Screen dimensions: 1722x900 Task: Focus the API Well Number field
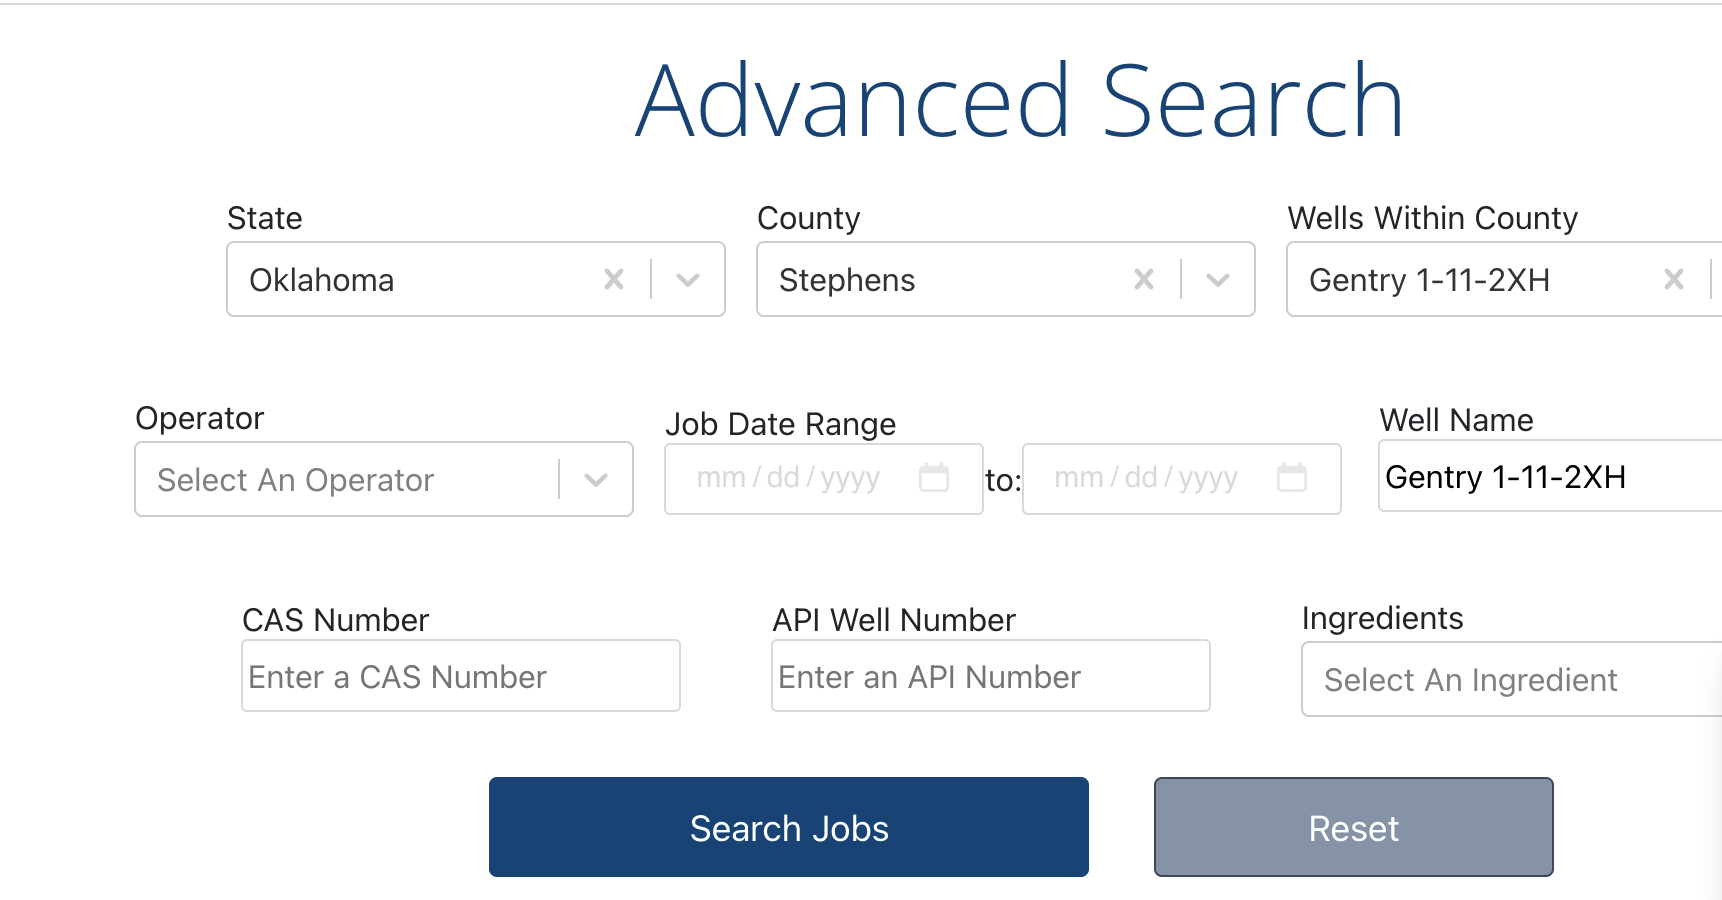pos(990,677)
